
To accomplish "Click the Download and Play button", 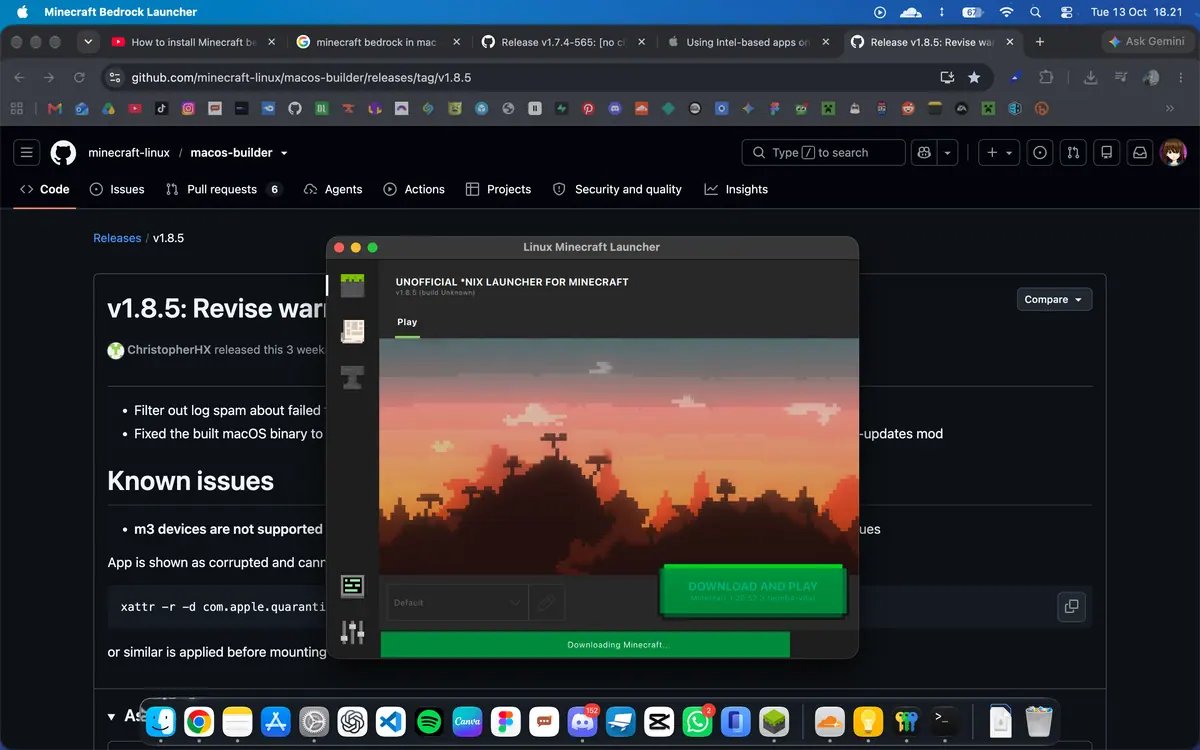I will pos(752,591).
